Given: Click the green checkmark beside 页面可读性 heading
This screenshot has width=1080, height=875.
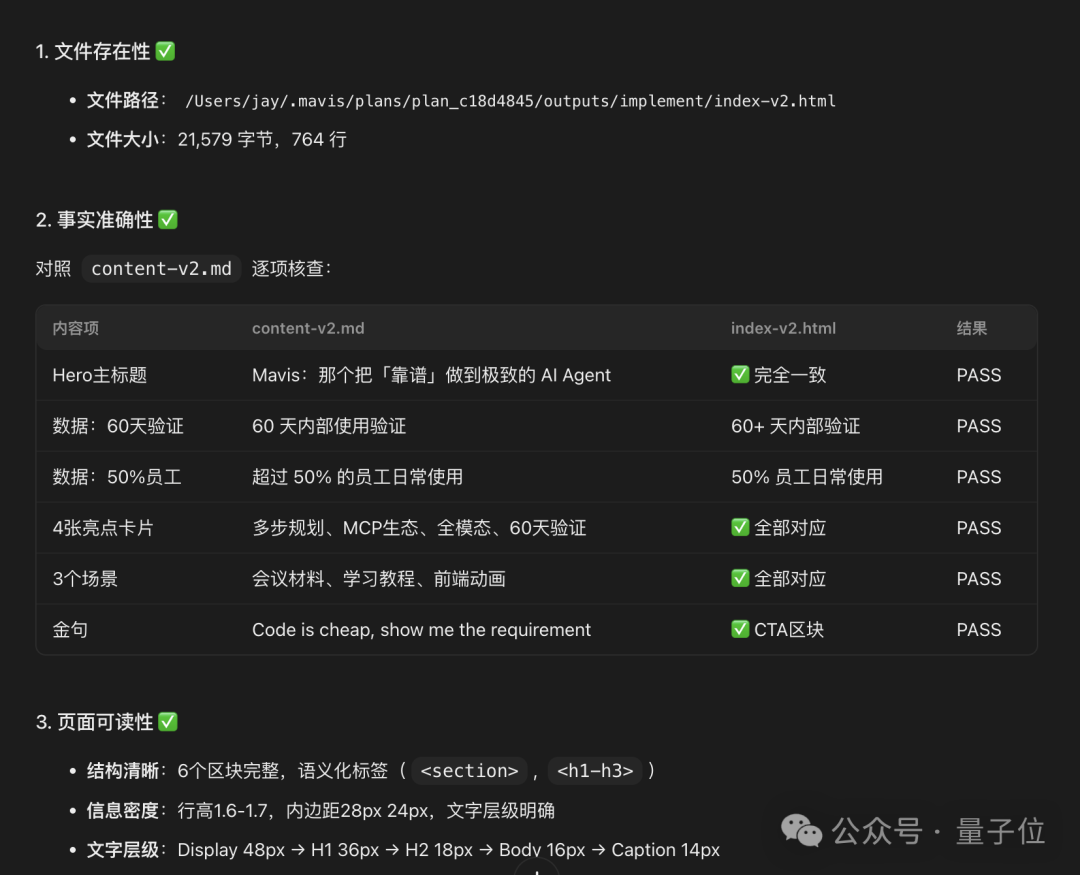Looking at the screenshot, I should click(x=168, y=721).
